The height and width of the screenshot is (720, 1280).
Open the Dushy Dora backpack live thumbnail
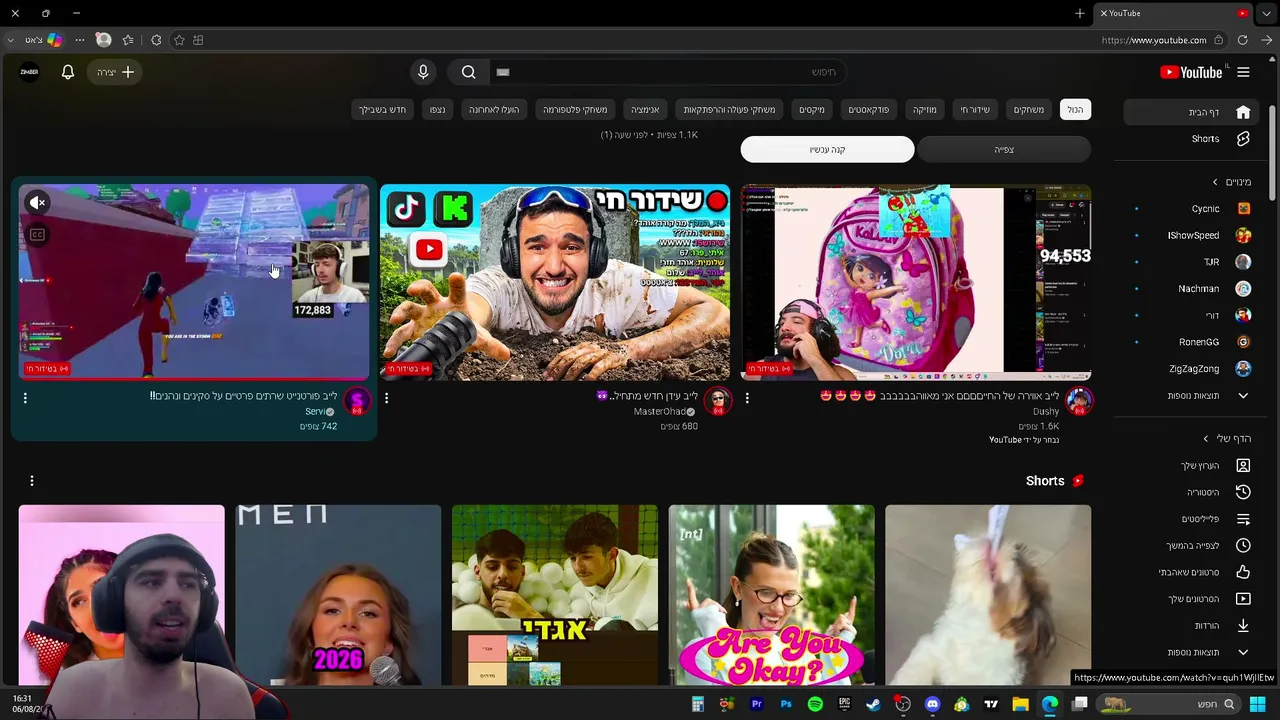916,282
